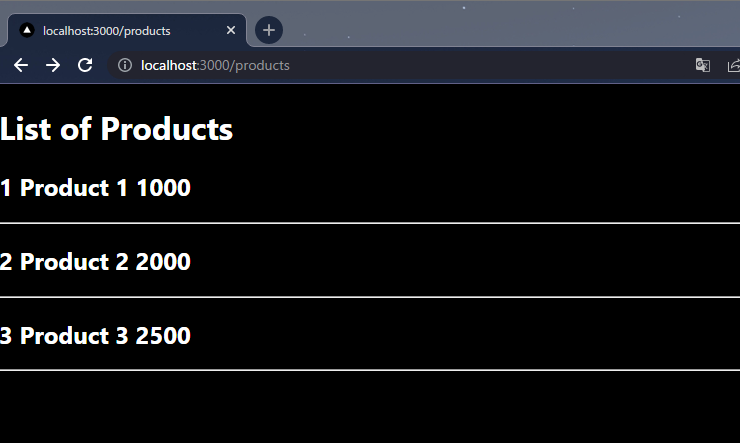Click divider line below Product 3
The image size is (740, 443).
(x=370, y=370)
